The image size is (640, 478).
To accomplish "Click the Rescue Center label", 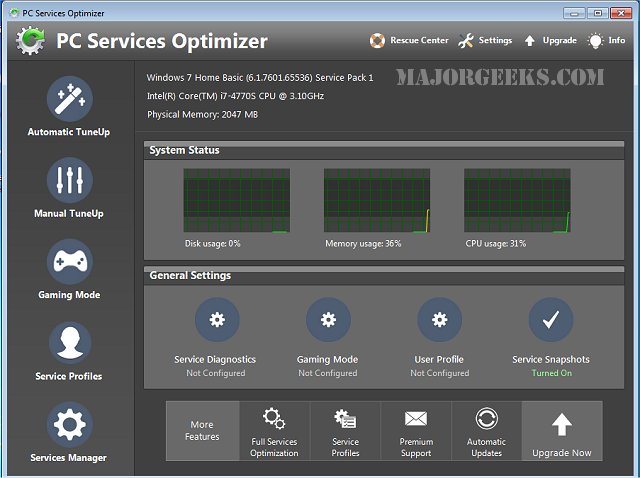I will (x=419, y=40).
